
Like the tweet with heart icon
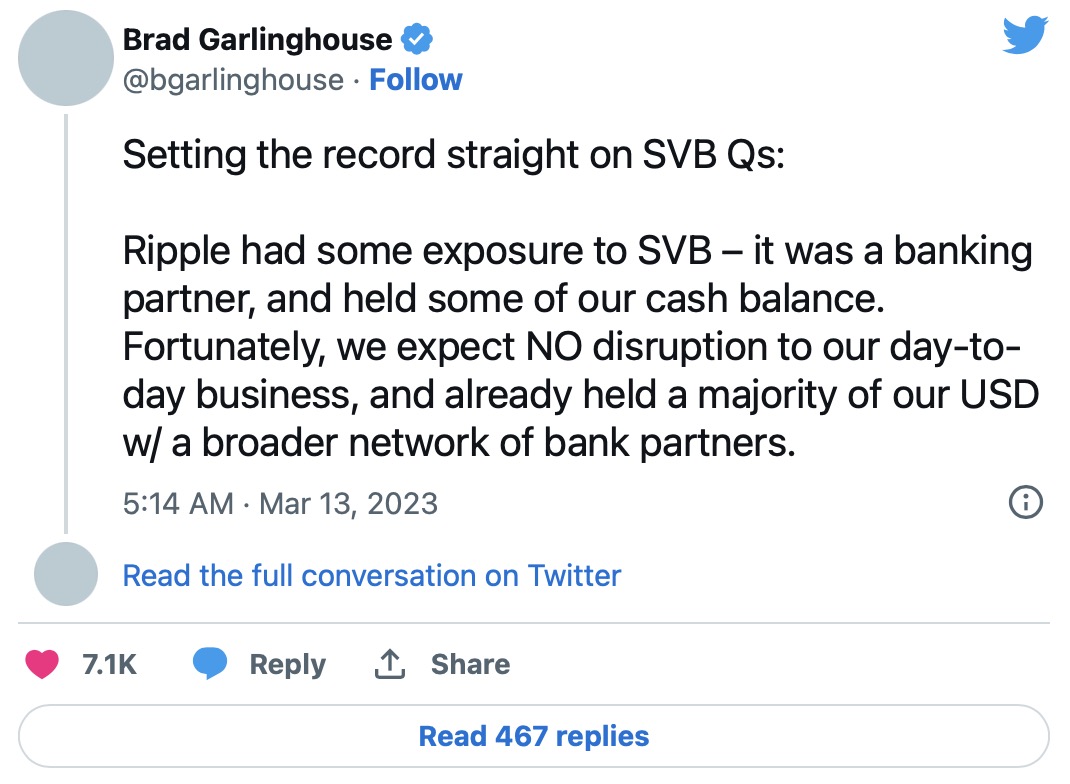(x=42, y=665)
